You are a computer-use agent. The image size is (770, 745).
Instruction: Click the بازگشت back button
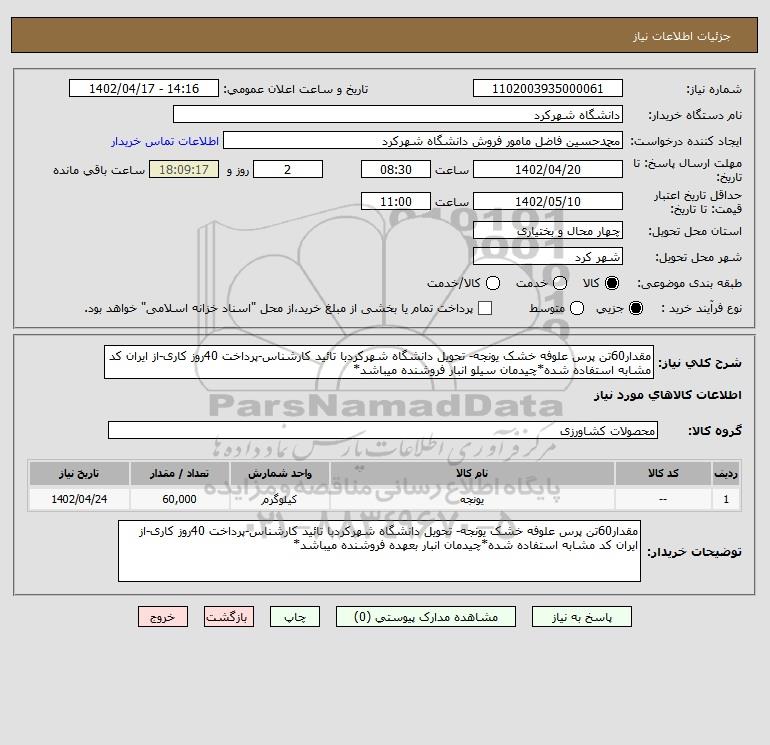(229, 617)
